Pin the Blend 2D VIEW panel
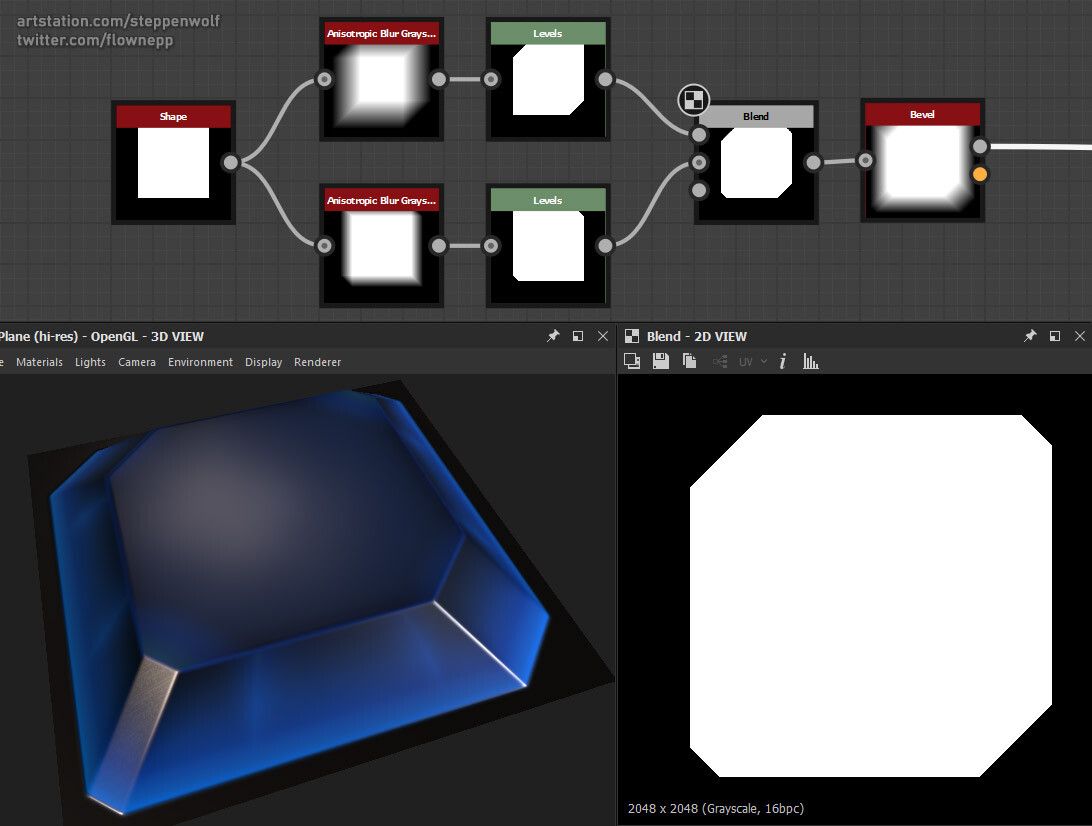This screenshot has width=1092, height=826. [x=1029, y=336]
